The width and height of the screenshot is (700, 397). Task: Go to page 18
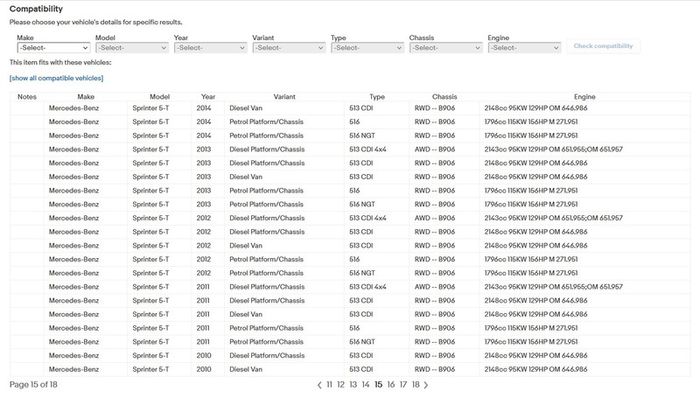tap(416, 384)
